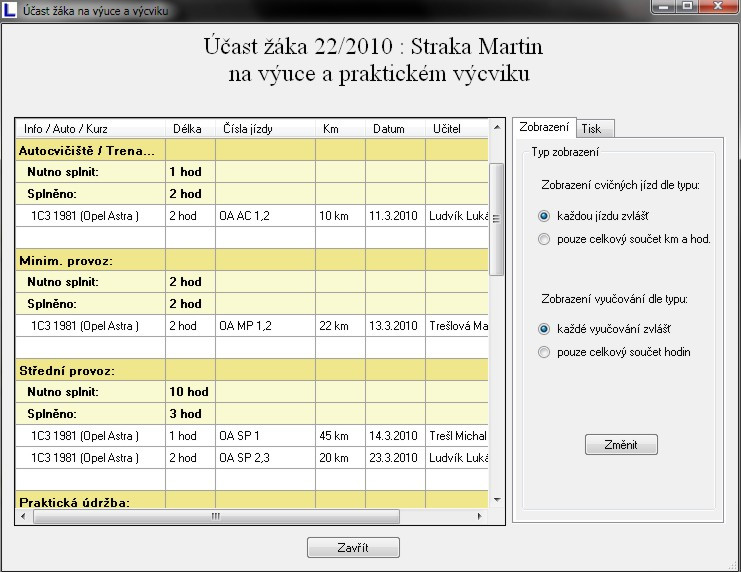
Task: Close the window with X
Action: click(x=718, y=7)
